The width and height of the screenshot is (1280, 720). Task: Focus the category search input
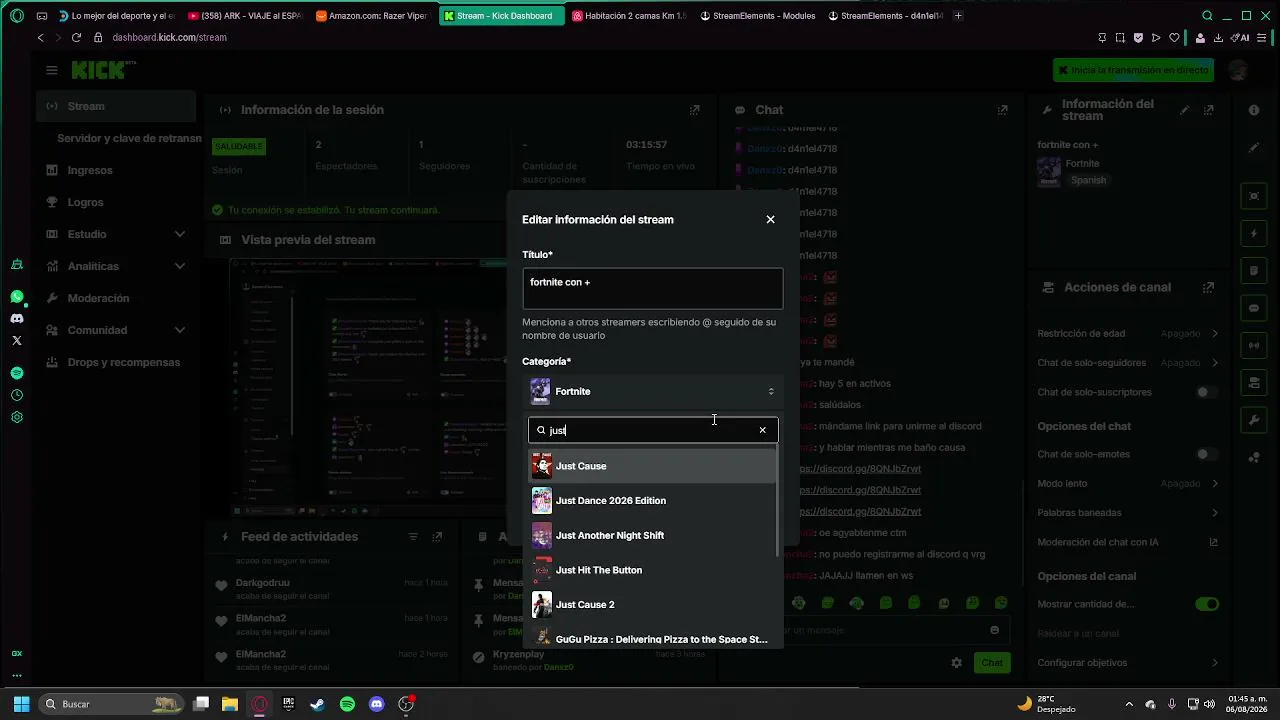point(652,430)
